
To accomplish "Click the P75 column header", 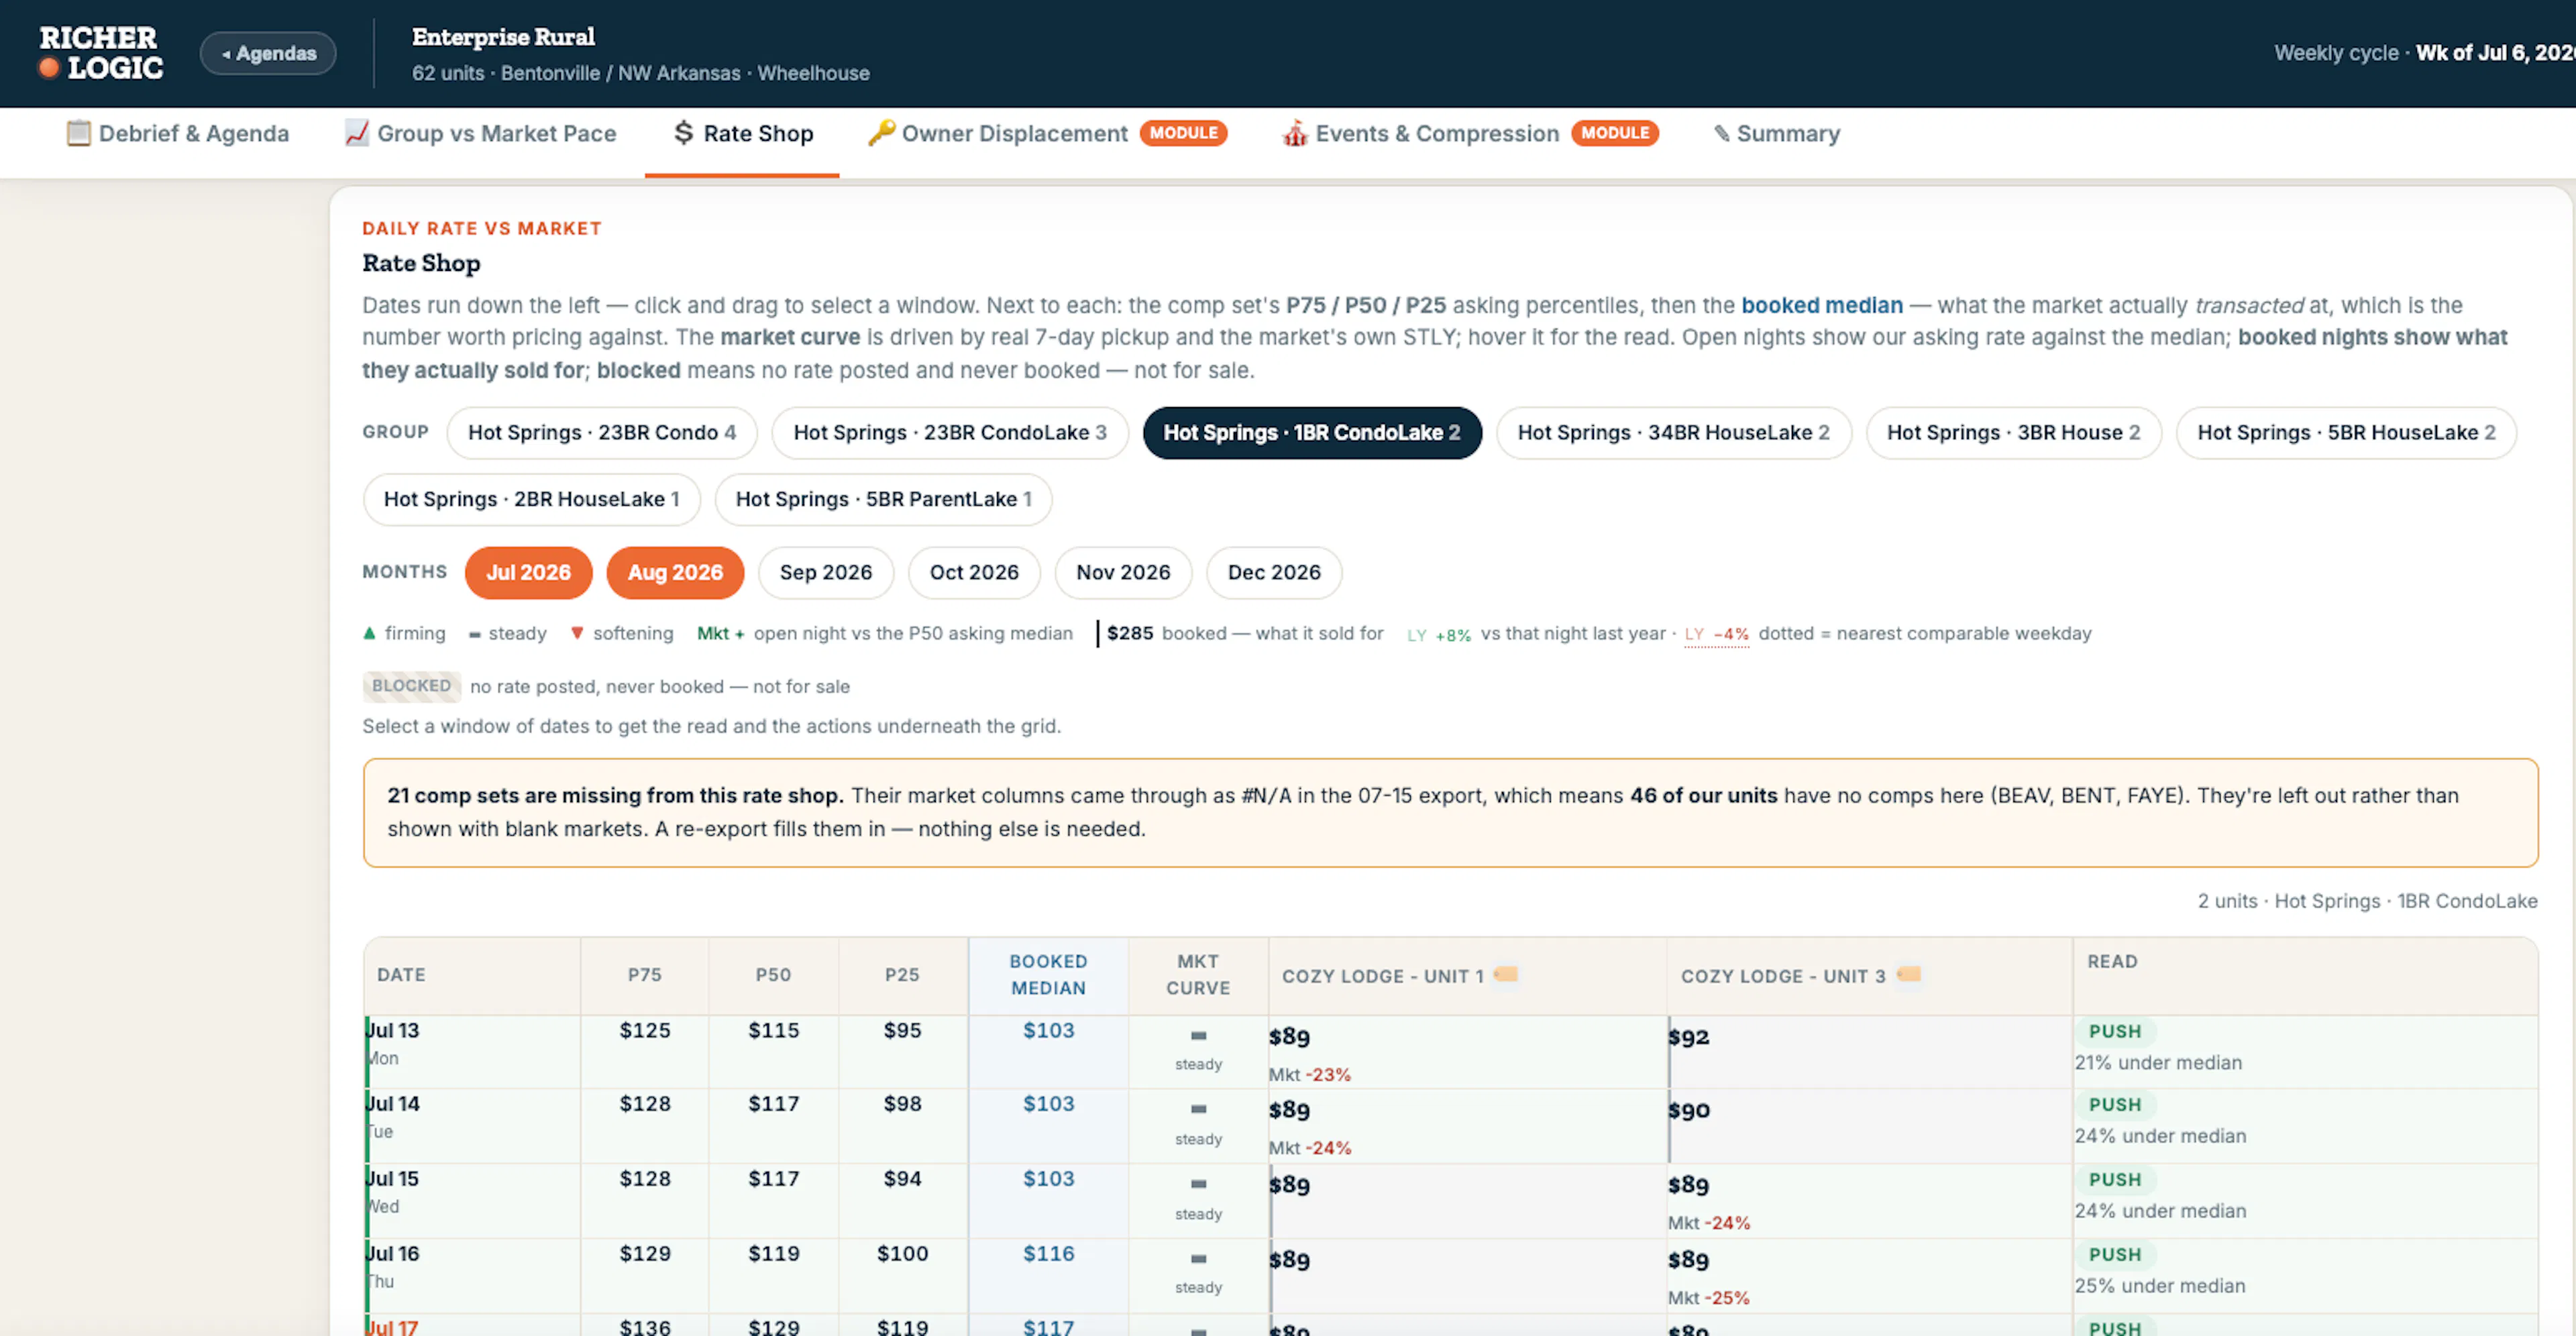I will point(645,975).
